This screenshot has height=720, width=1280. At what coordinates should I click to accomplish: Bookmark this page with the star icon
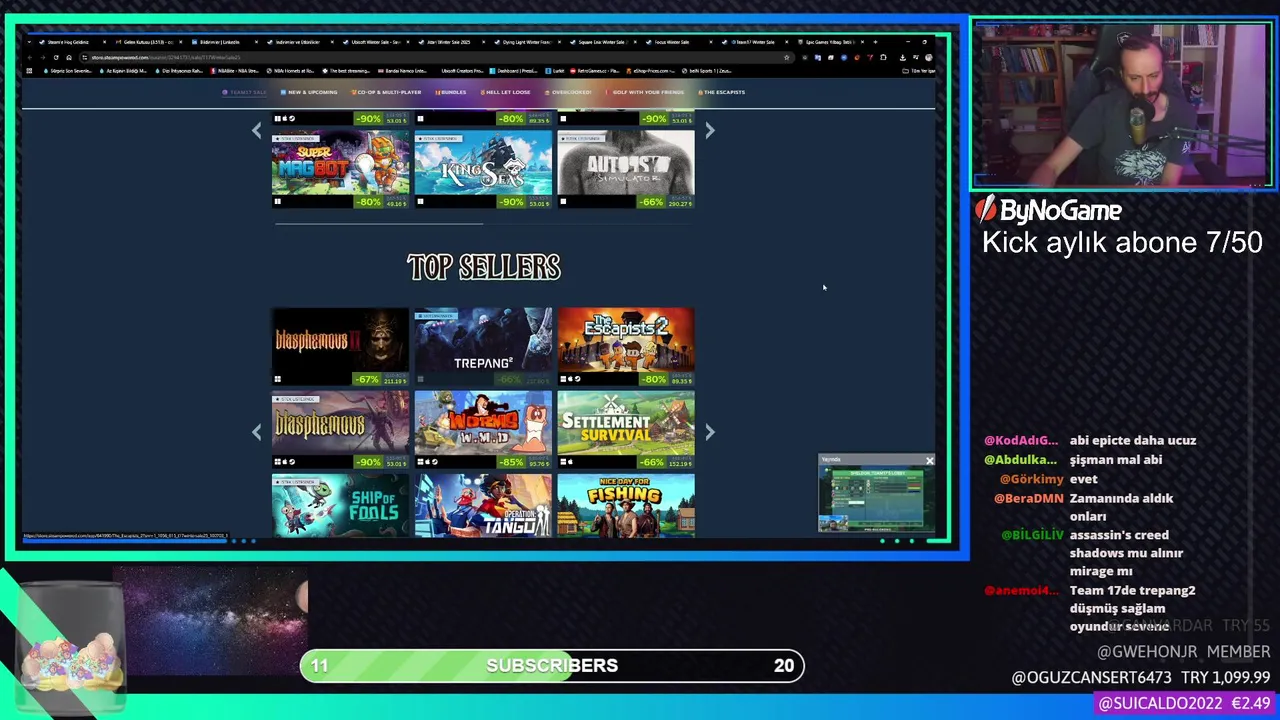[x=786, y=57]
